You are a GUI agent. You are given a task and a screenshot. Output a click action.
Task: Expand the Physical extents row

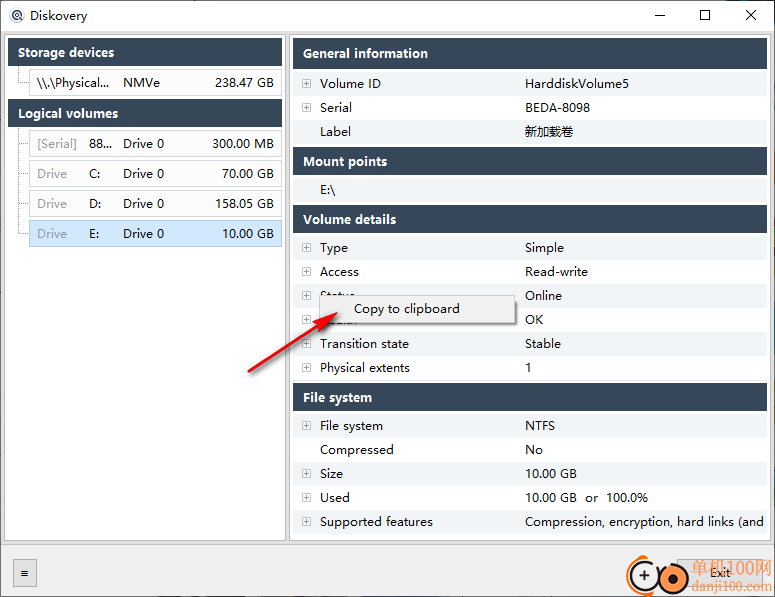pyautogui.click(x=306, y=368)
